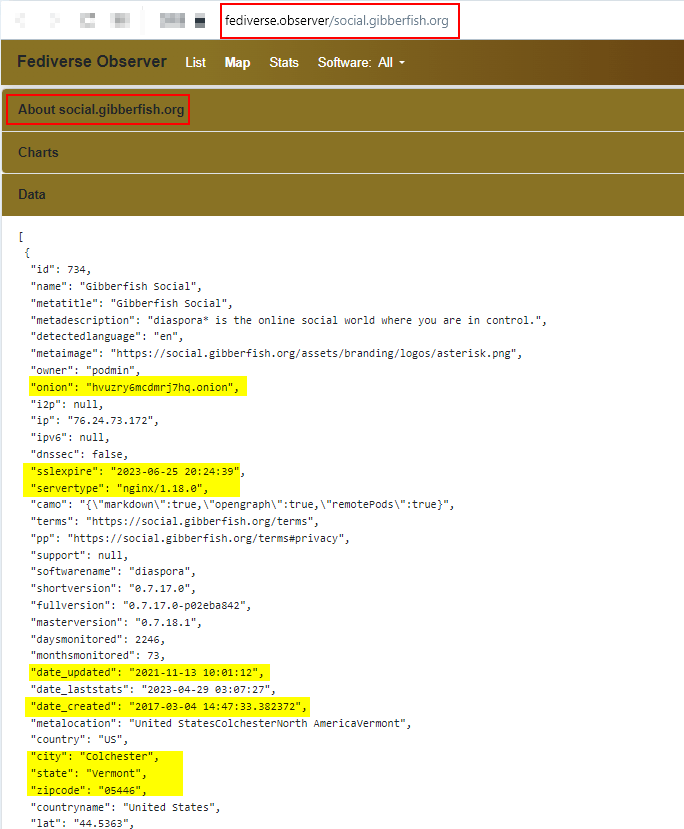This screenshot has width=684, height=829.
Task: Click the pp terms#privacy URL line
Action: point(190,539)
